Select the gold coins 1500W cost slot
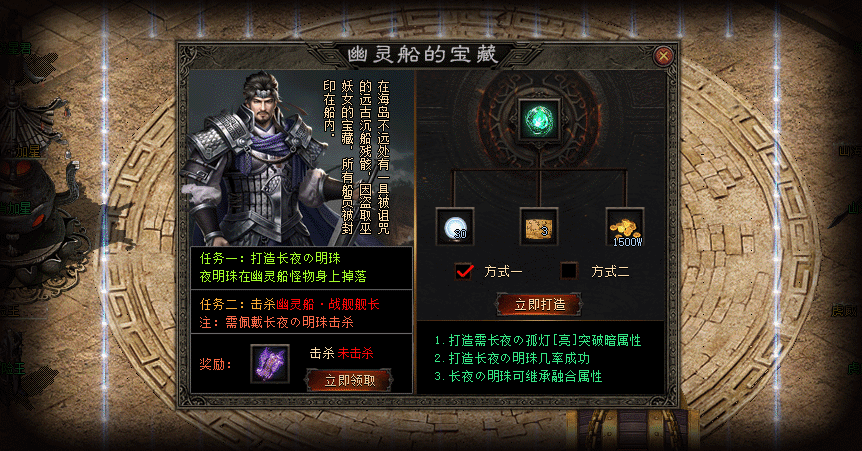The height and width of the screenshot is (451, 862). [625, 226]
